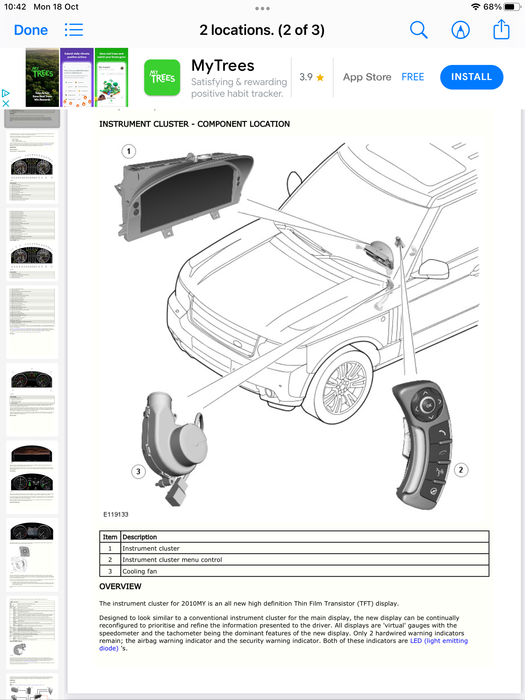Tap the MyTrees green app icon
Screen dimensions: 525x700
coord(162,78)
